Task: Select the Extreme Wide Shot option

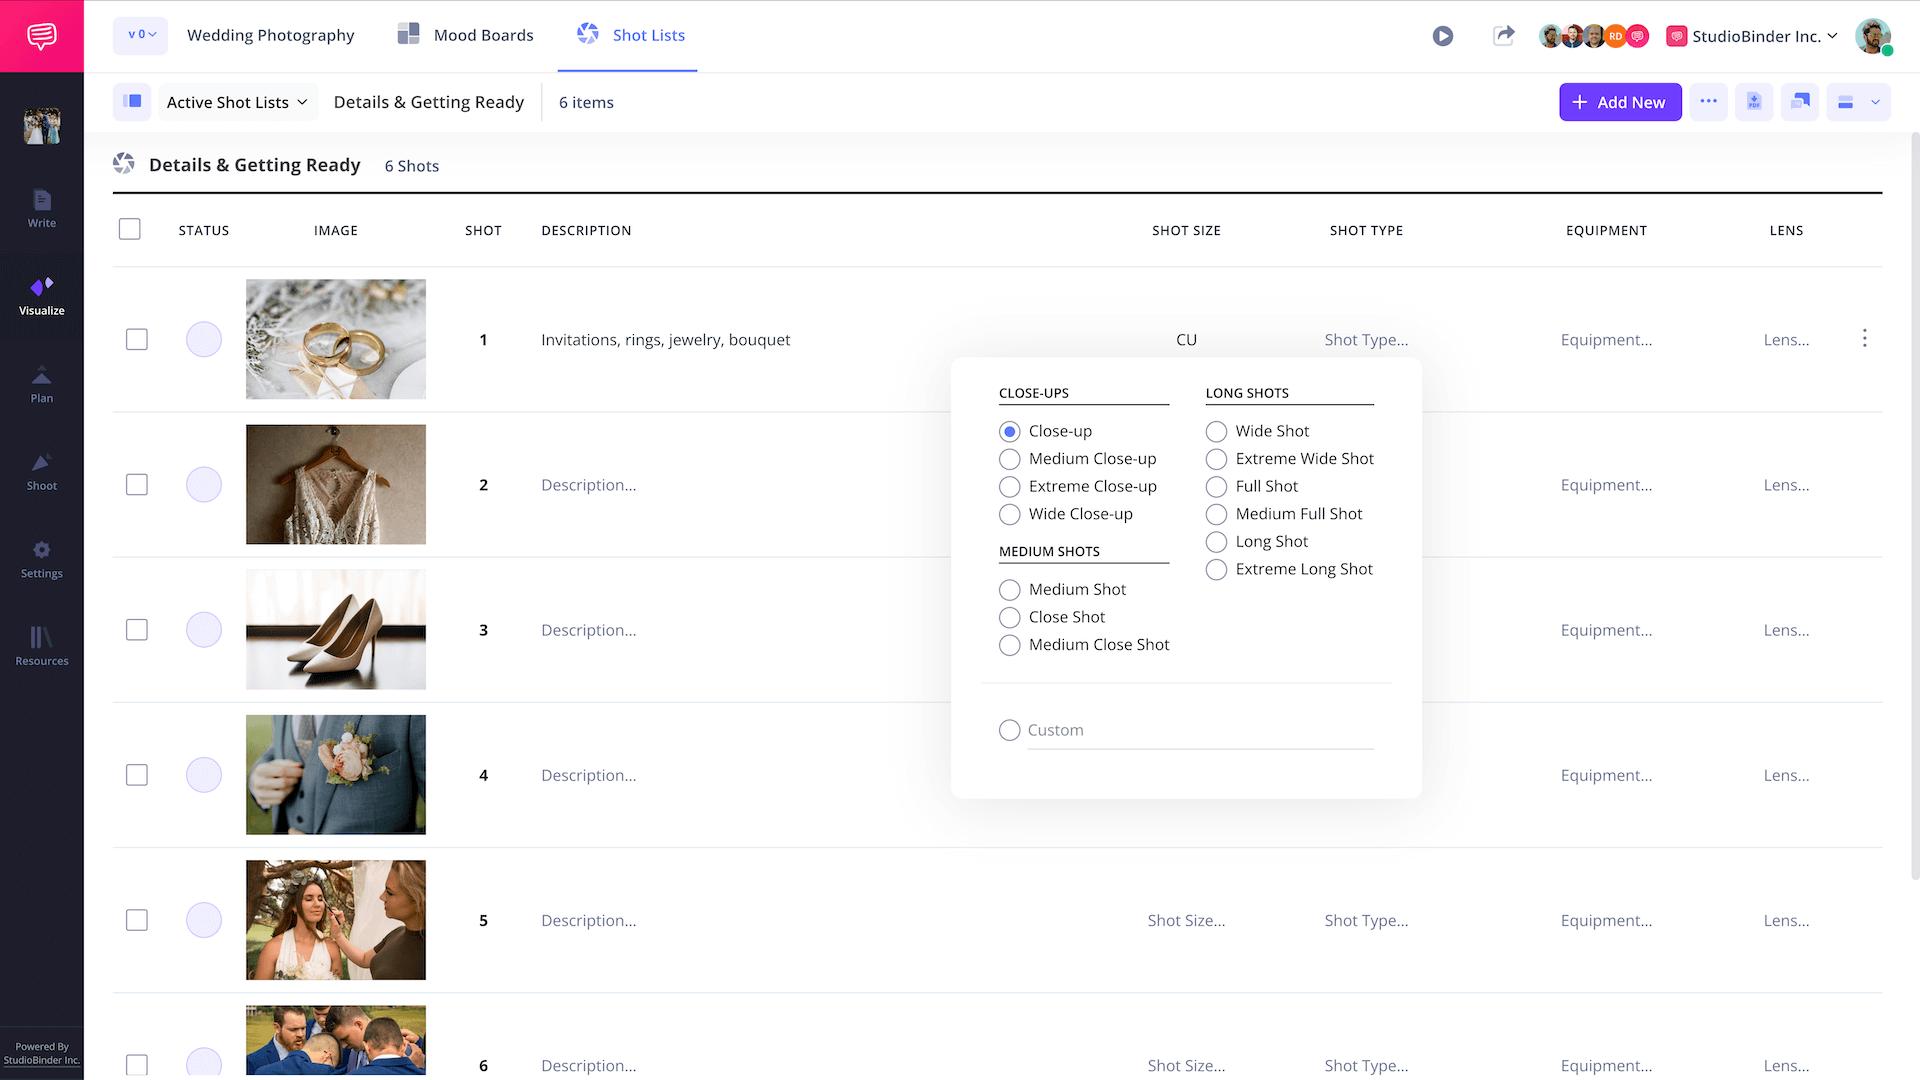Action: 1216,459
